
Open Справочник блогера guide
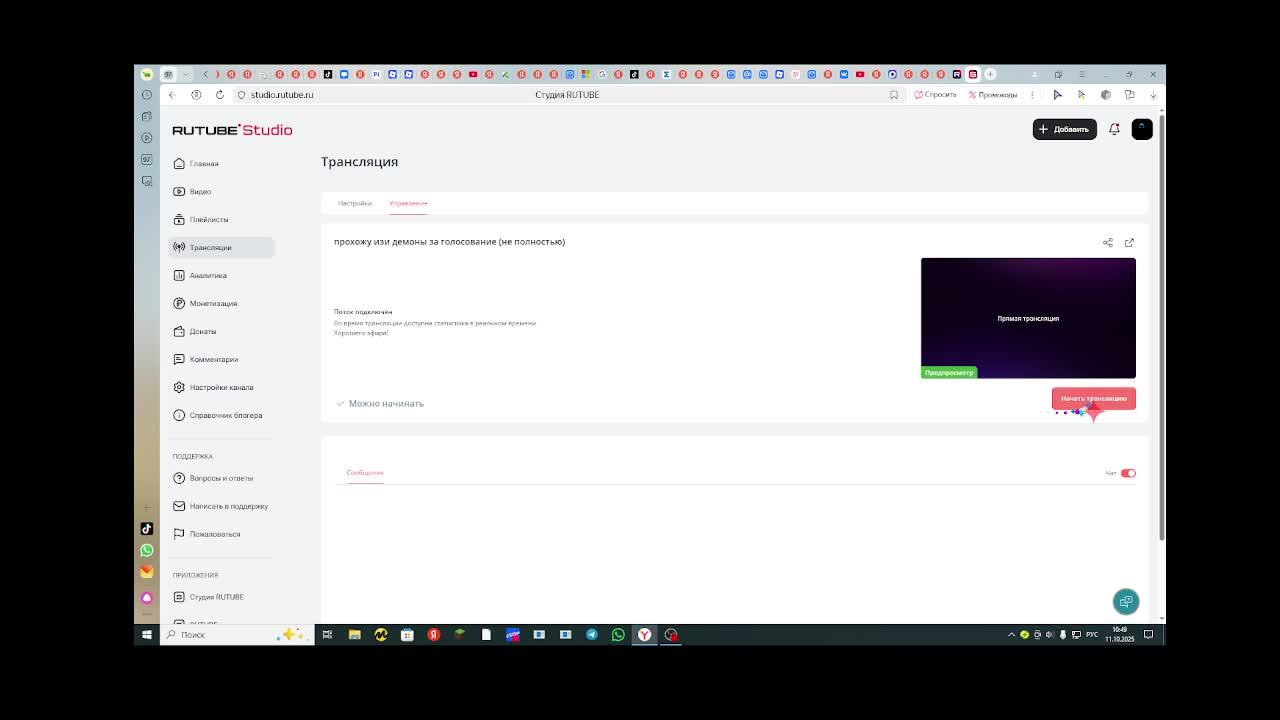coord(218,415)
